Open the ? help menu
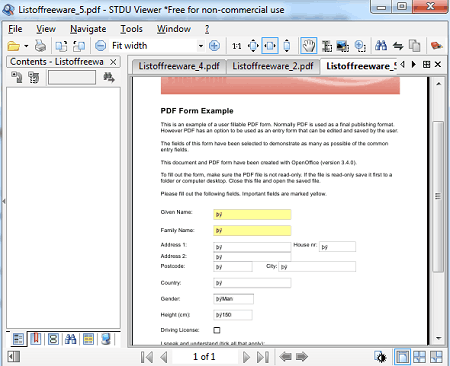Viewport: 450px width, 366px height. [x=207, y=29]
